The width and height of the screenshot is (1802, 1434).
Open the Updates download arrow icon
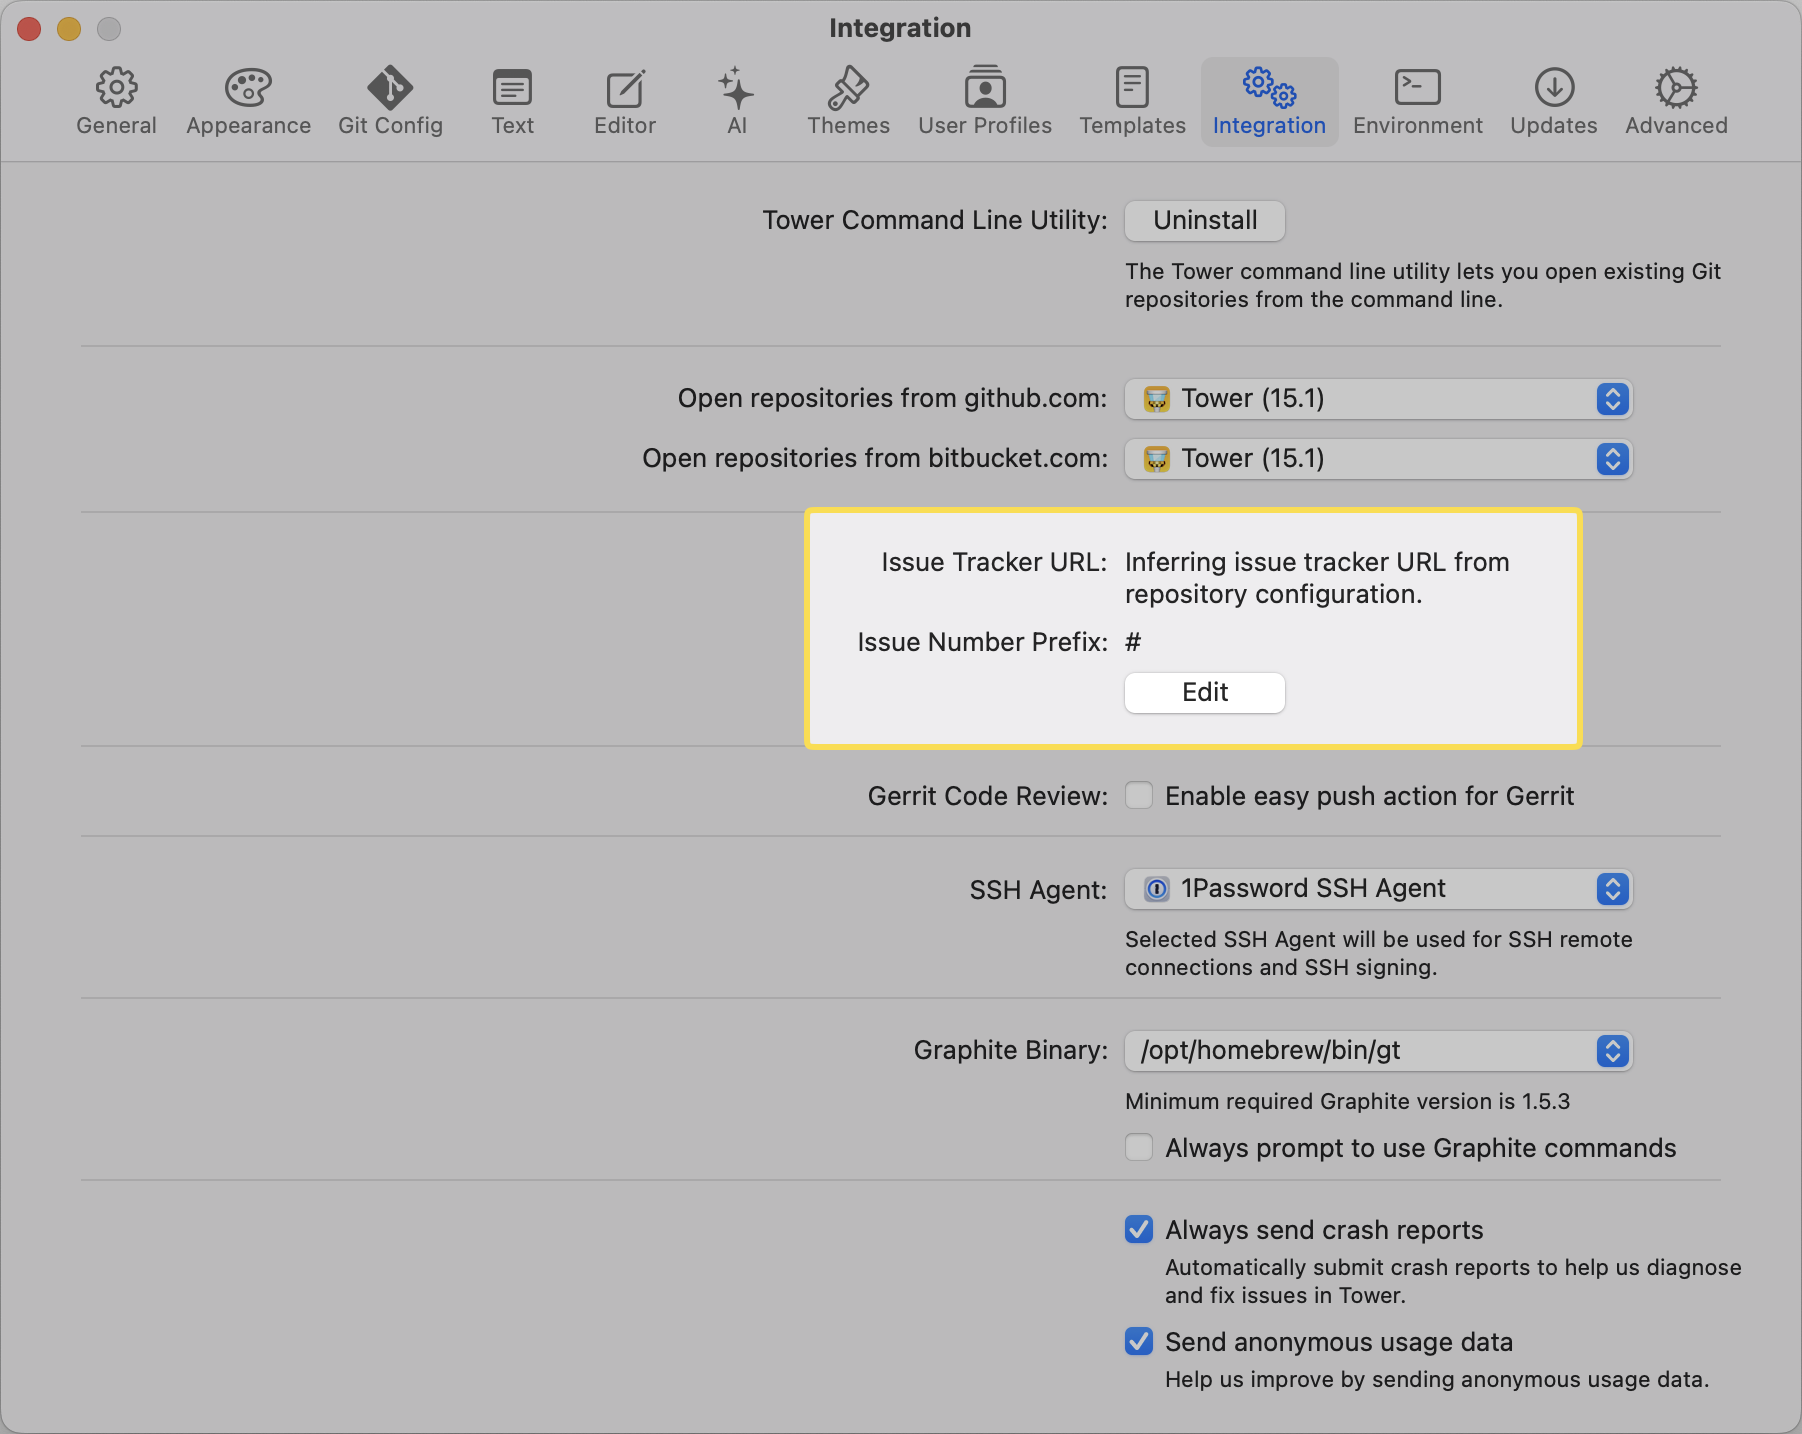tap(1553, 89)
